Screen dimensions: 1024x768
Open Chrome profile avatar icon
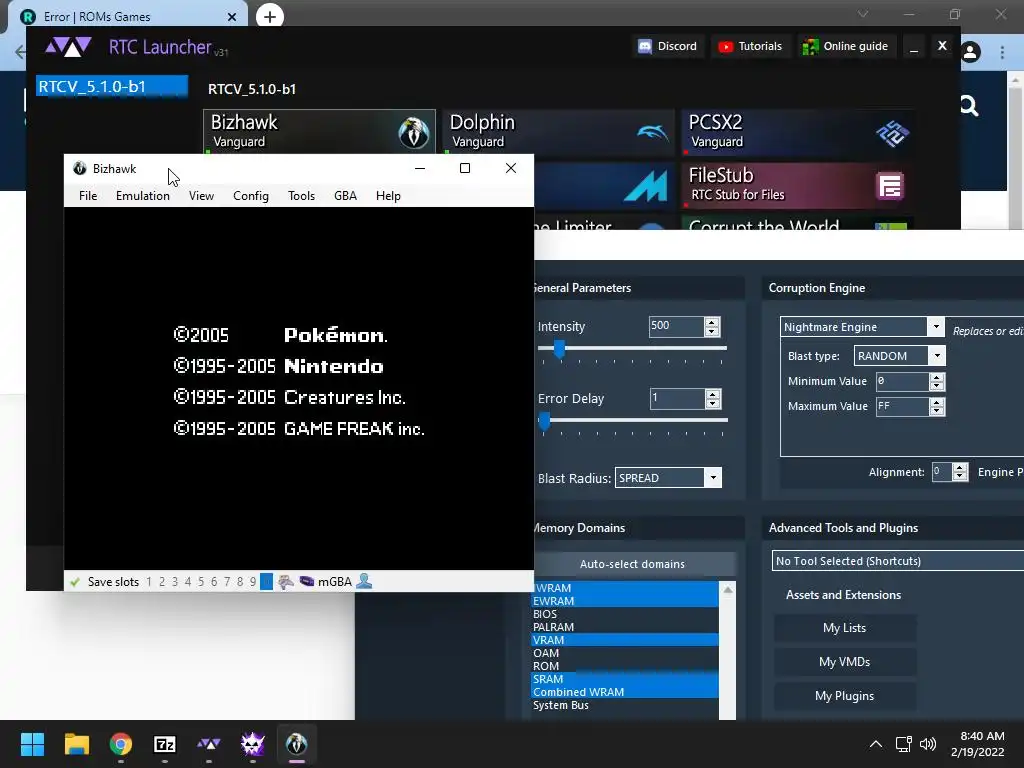click(970, 52)
